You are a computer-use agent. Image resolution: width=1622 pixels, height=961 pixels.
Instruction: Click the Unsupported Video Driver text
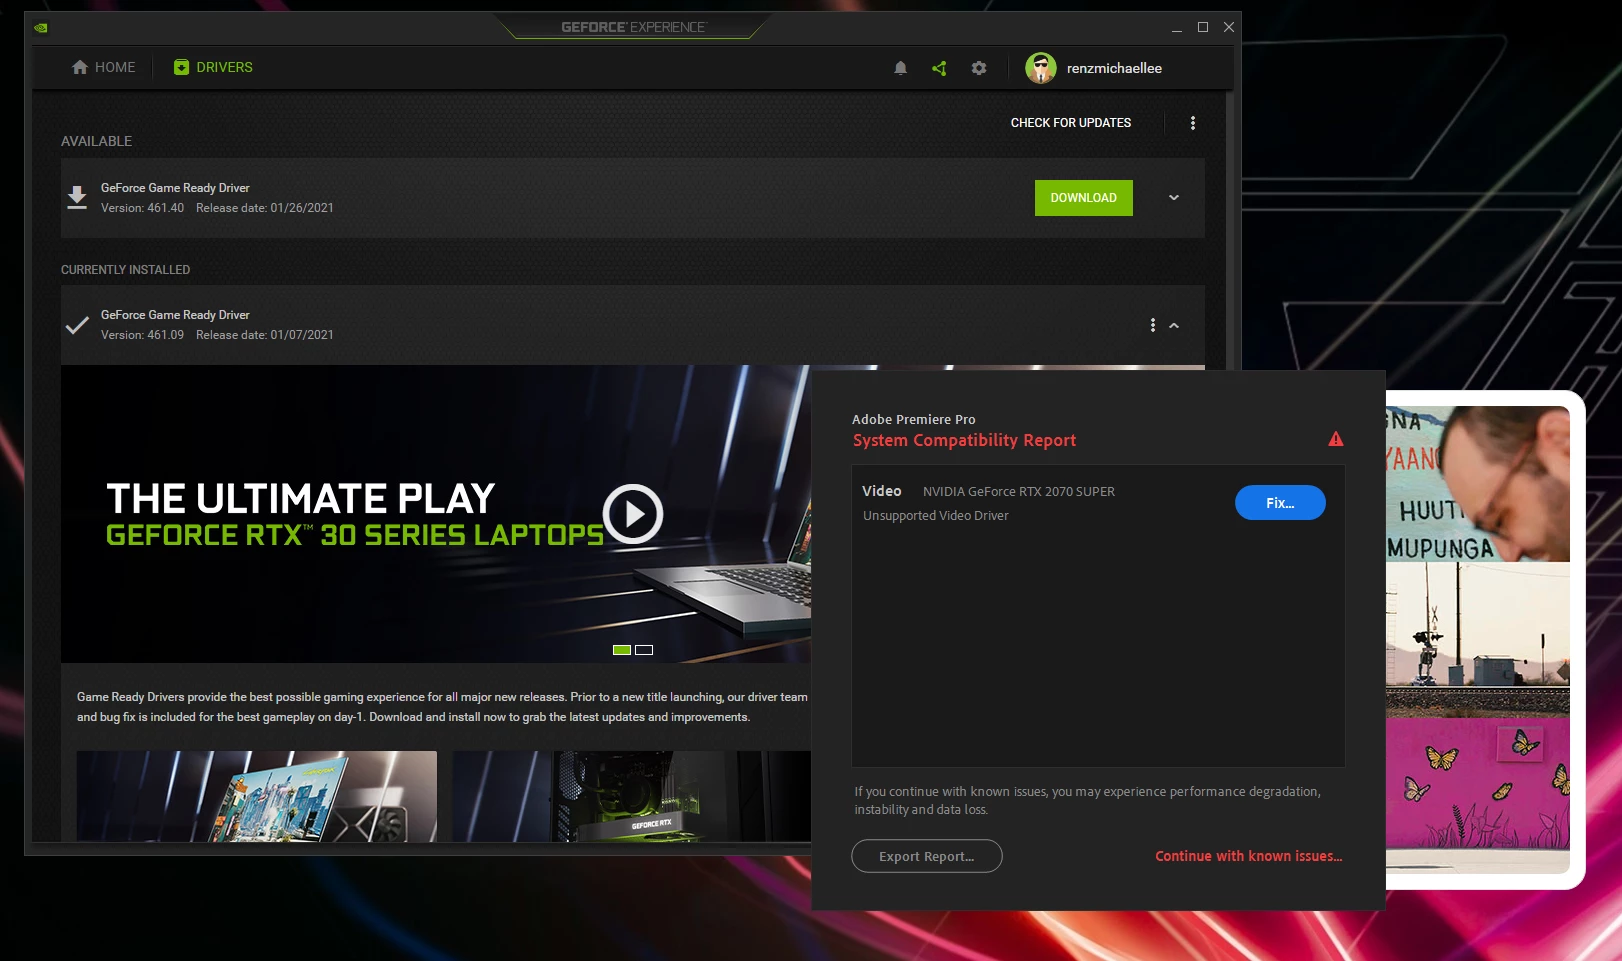click(x=936, y=516)
